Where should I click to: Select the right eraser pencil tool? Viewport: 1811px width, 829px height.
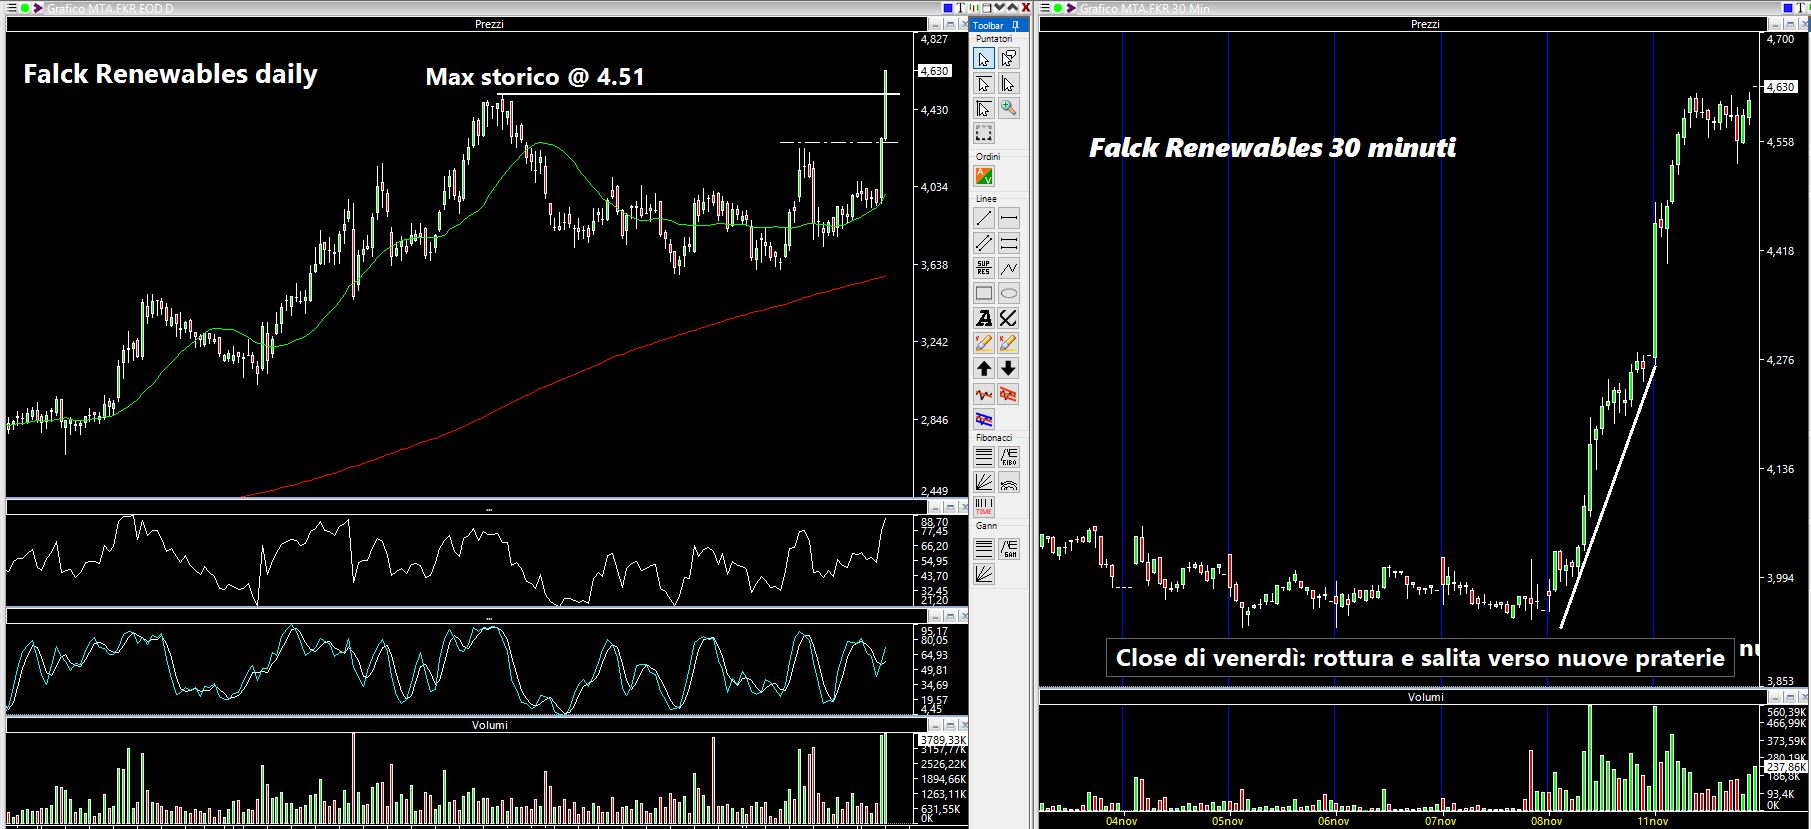point(1008,343)
